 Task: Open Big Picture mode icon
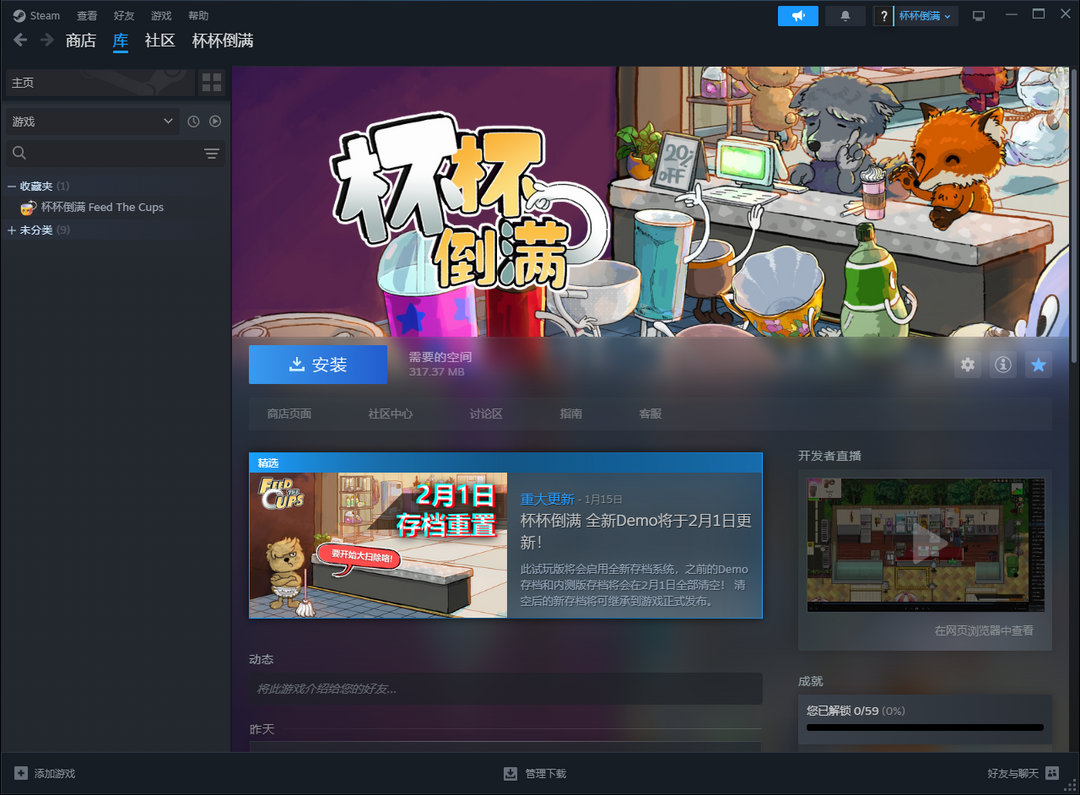(978, 16)
